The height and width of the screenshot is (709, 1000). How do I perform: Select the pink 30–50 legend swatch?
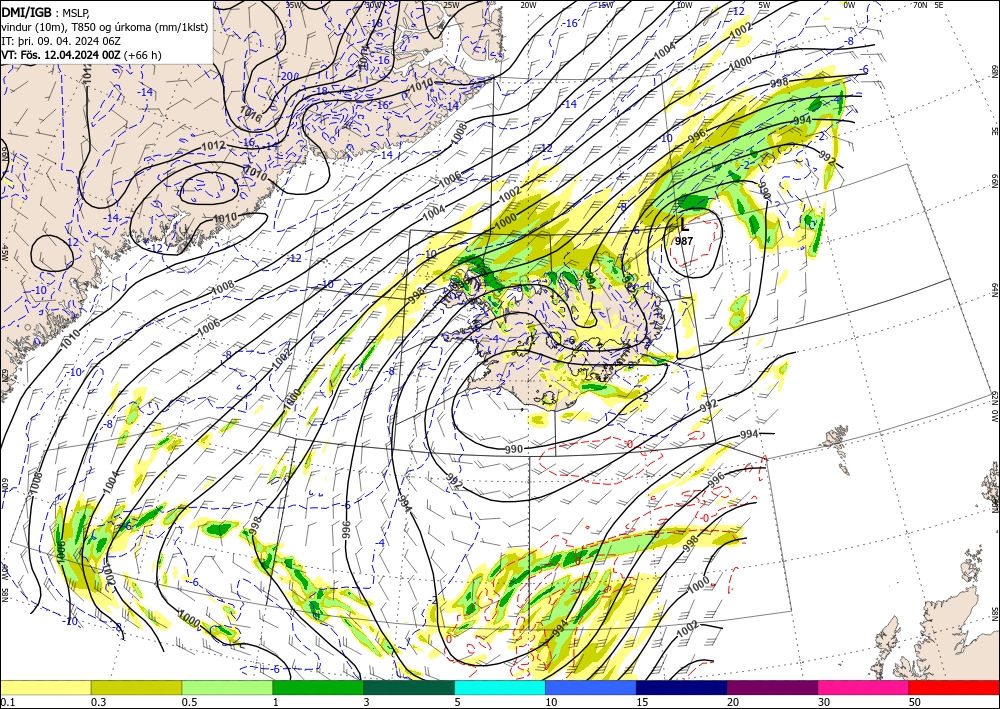[x=864, y=687]
